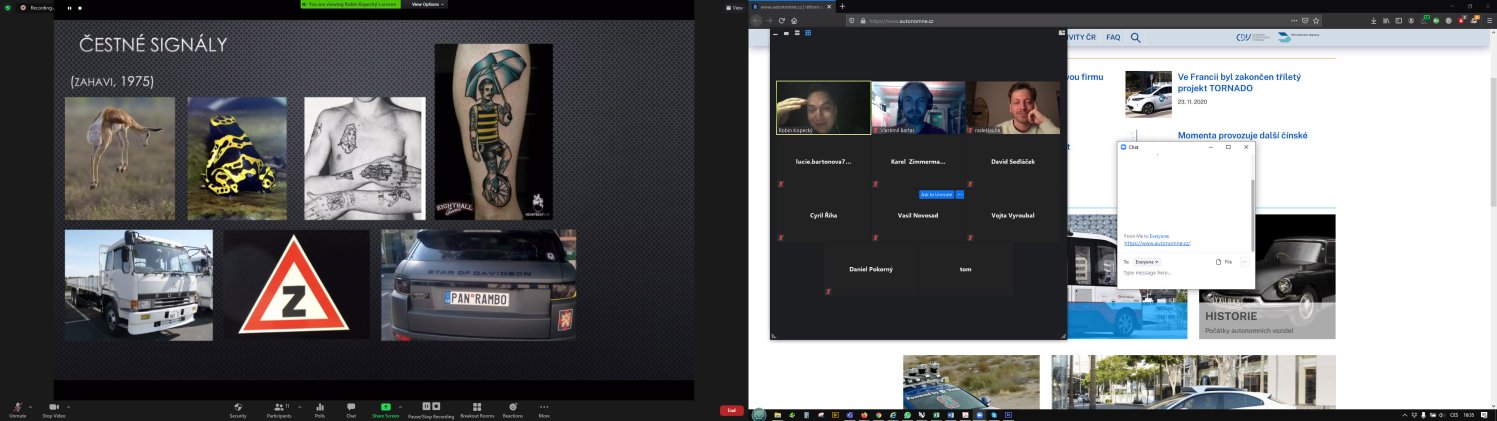Open the FAQ menu item
Screen dimensions: 1497x421
click(x=1113, y=37)
